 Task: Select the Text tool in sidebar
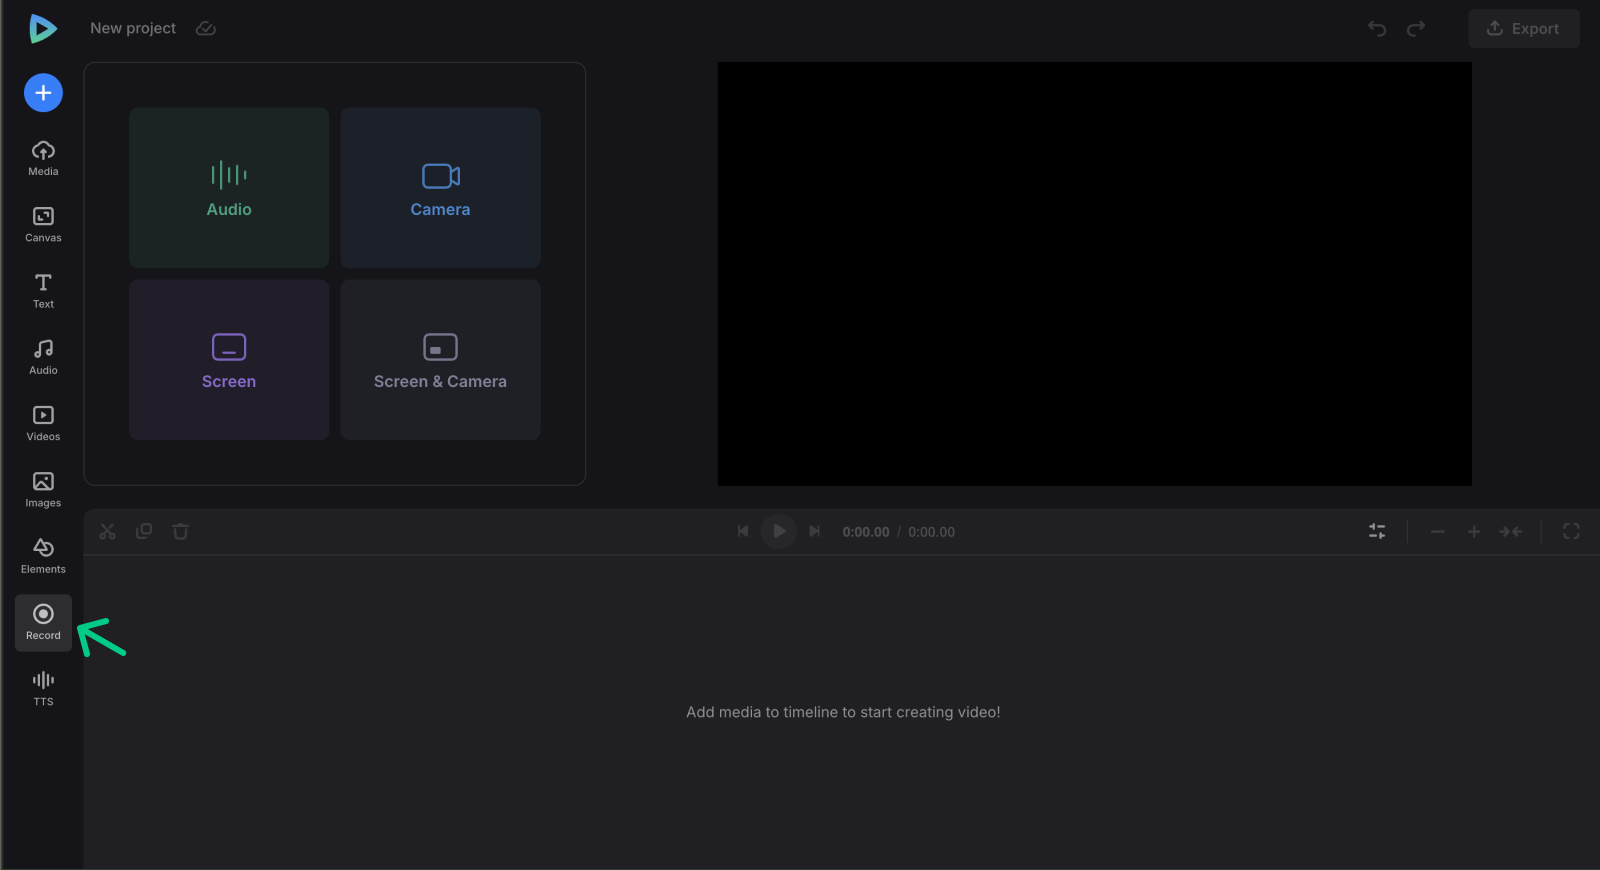click(x=43, y=290)
